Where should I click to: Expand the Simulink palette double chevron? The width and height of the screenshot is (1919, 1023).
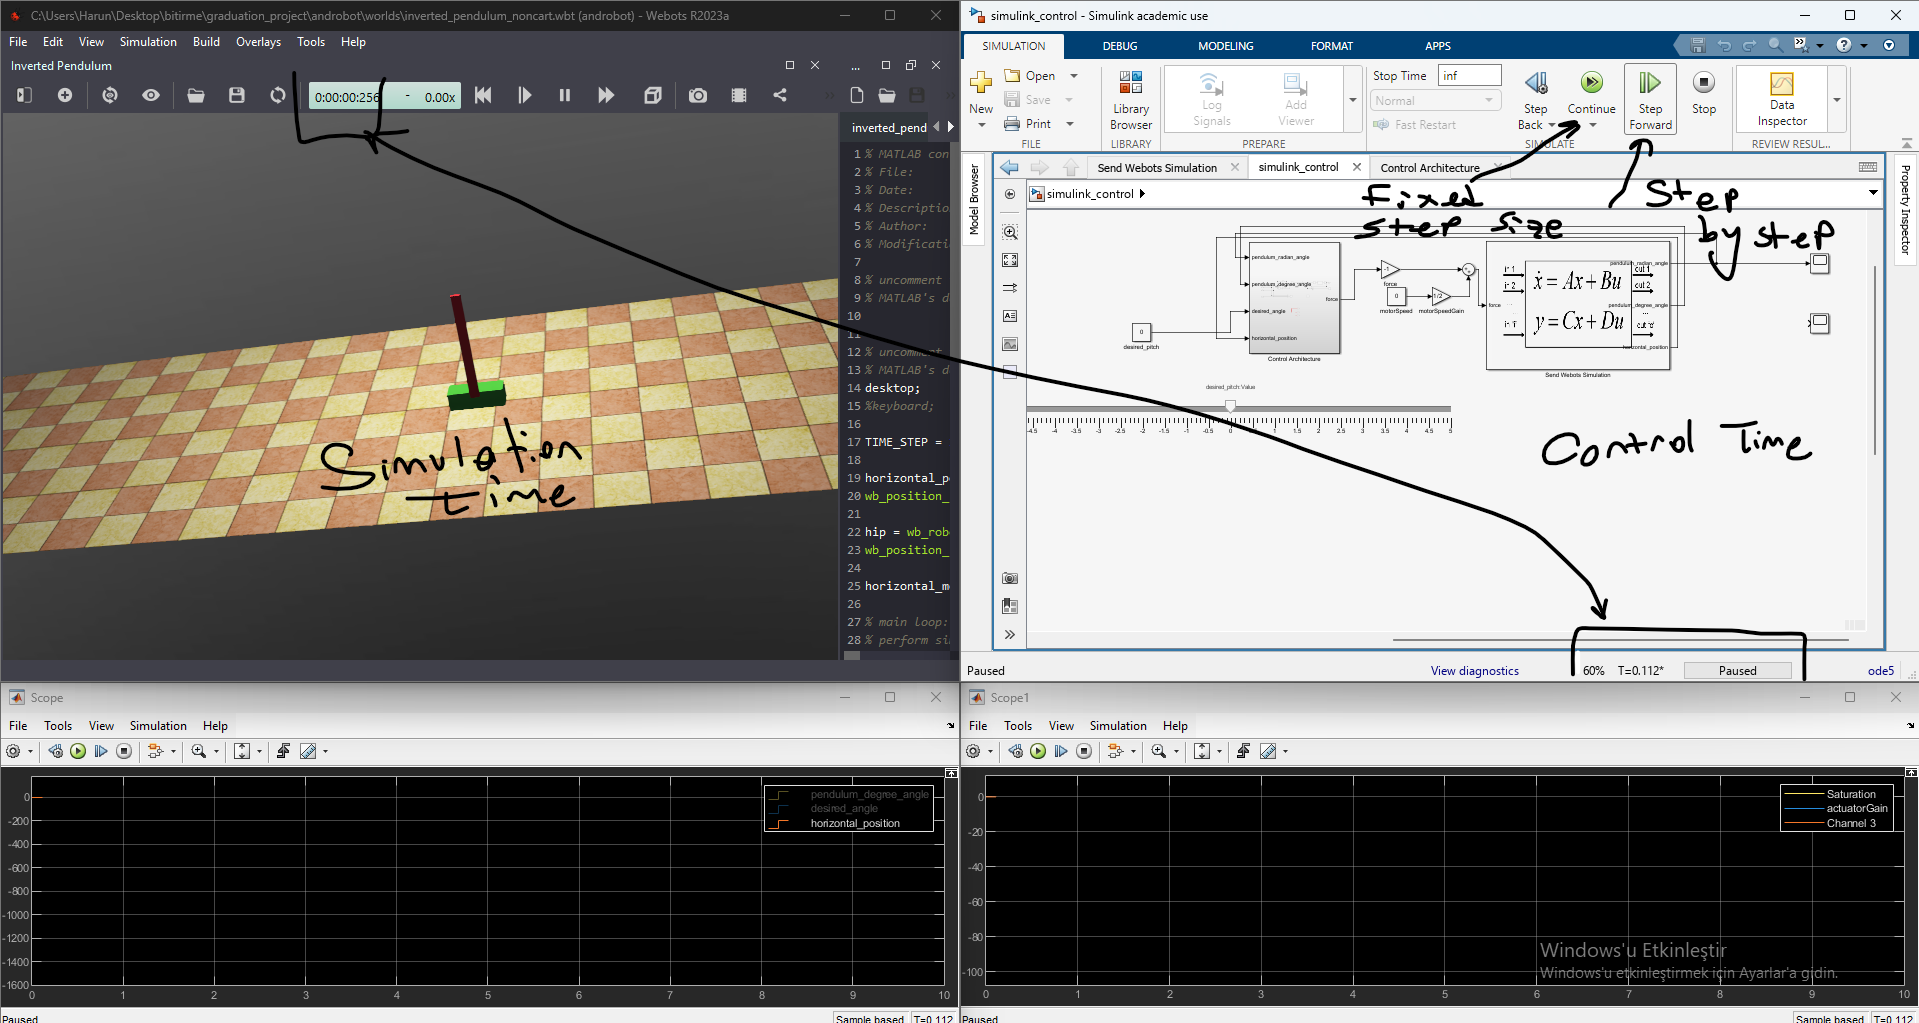click(1010, 634)
